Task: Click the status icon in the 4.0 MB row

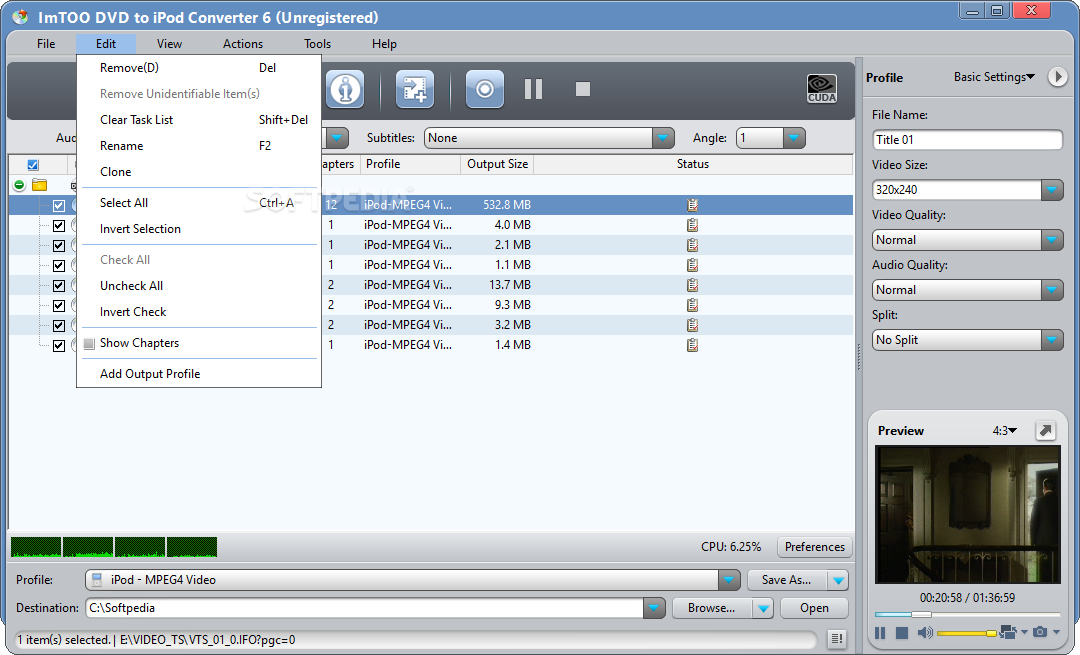Action: click(x=692, y=225)
